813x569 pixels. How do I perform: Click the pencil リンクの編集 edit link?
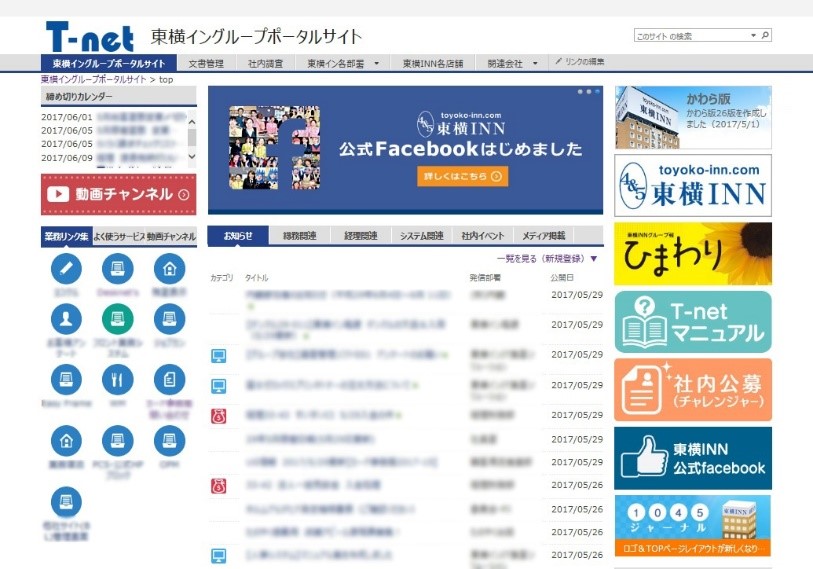coord(580,62)
